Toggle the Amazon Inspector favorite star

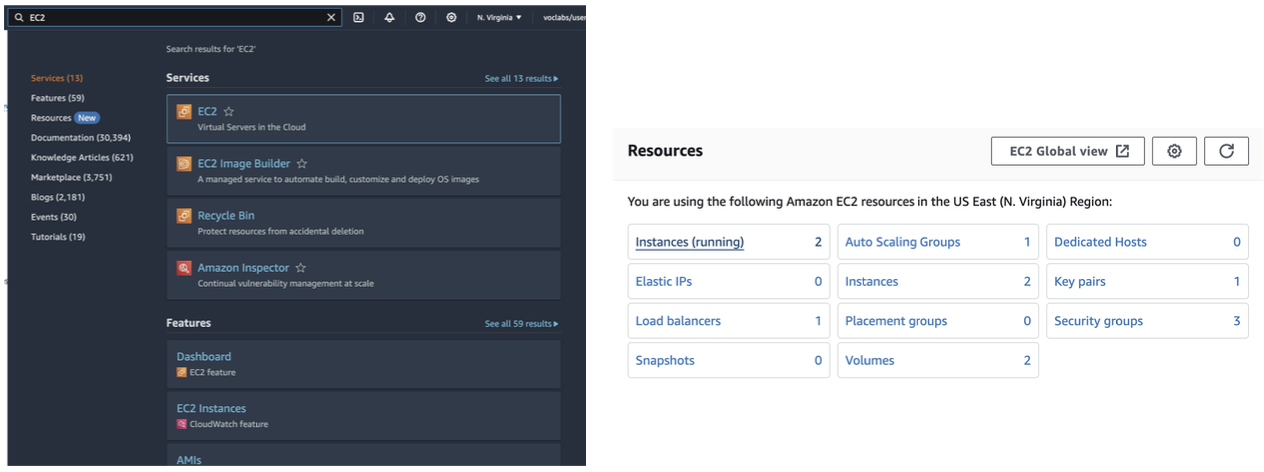pos(300,268)
